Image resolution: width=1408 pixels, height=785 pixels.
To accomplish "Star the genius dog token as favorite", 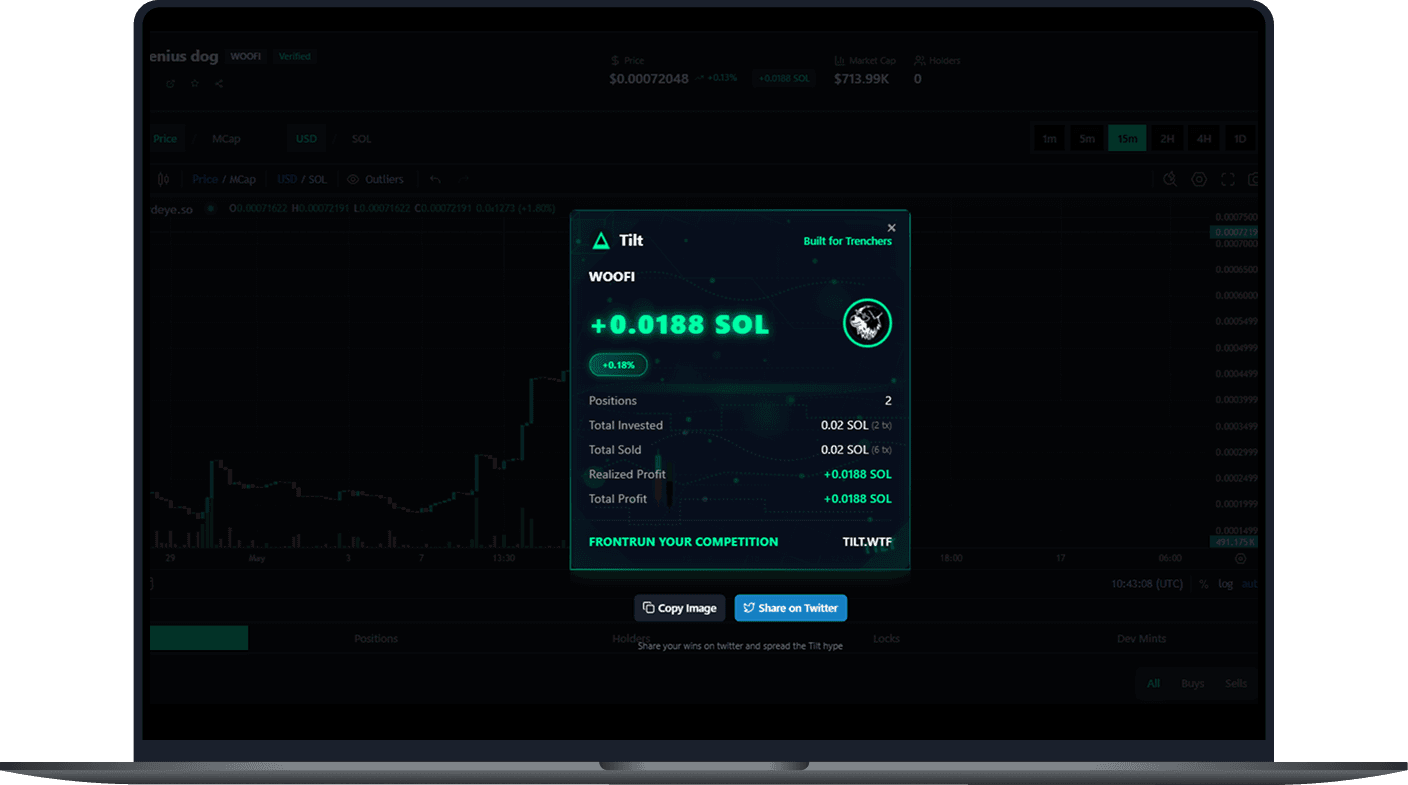I will click(x=194, y=84).
